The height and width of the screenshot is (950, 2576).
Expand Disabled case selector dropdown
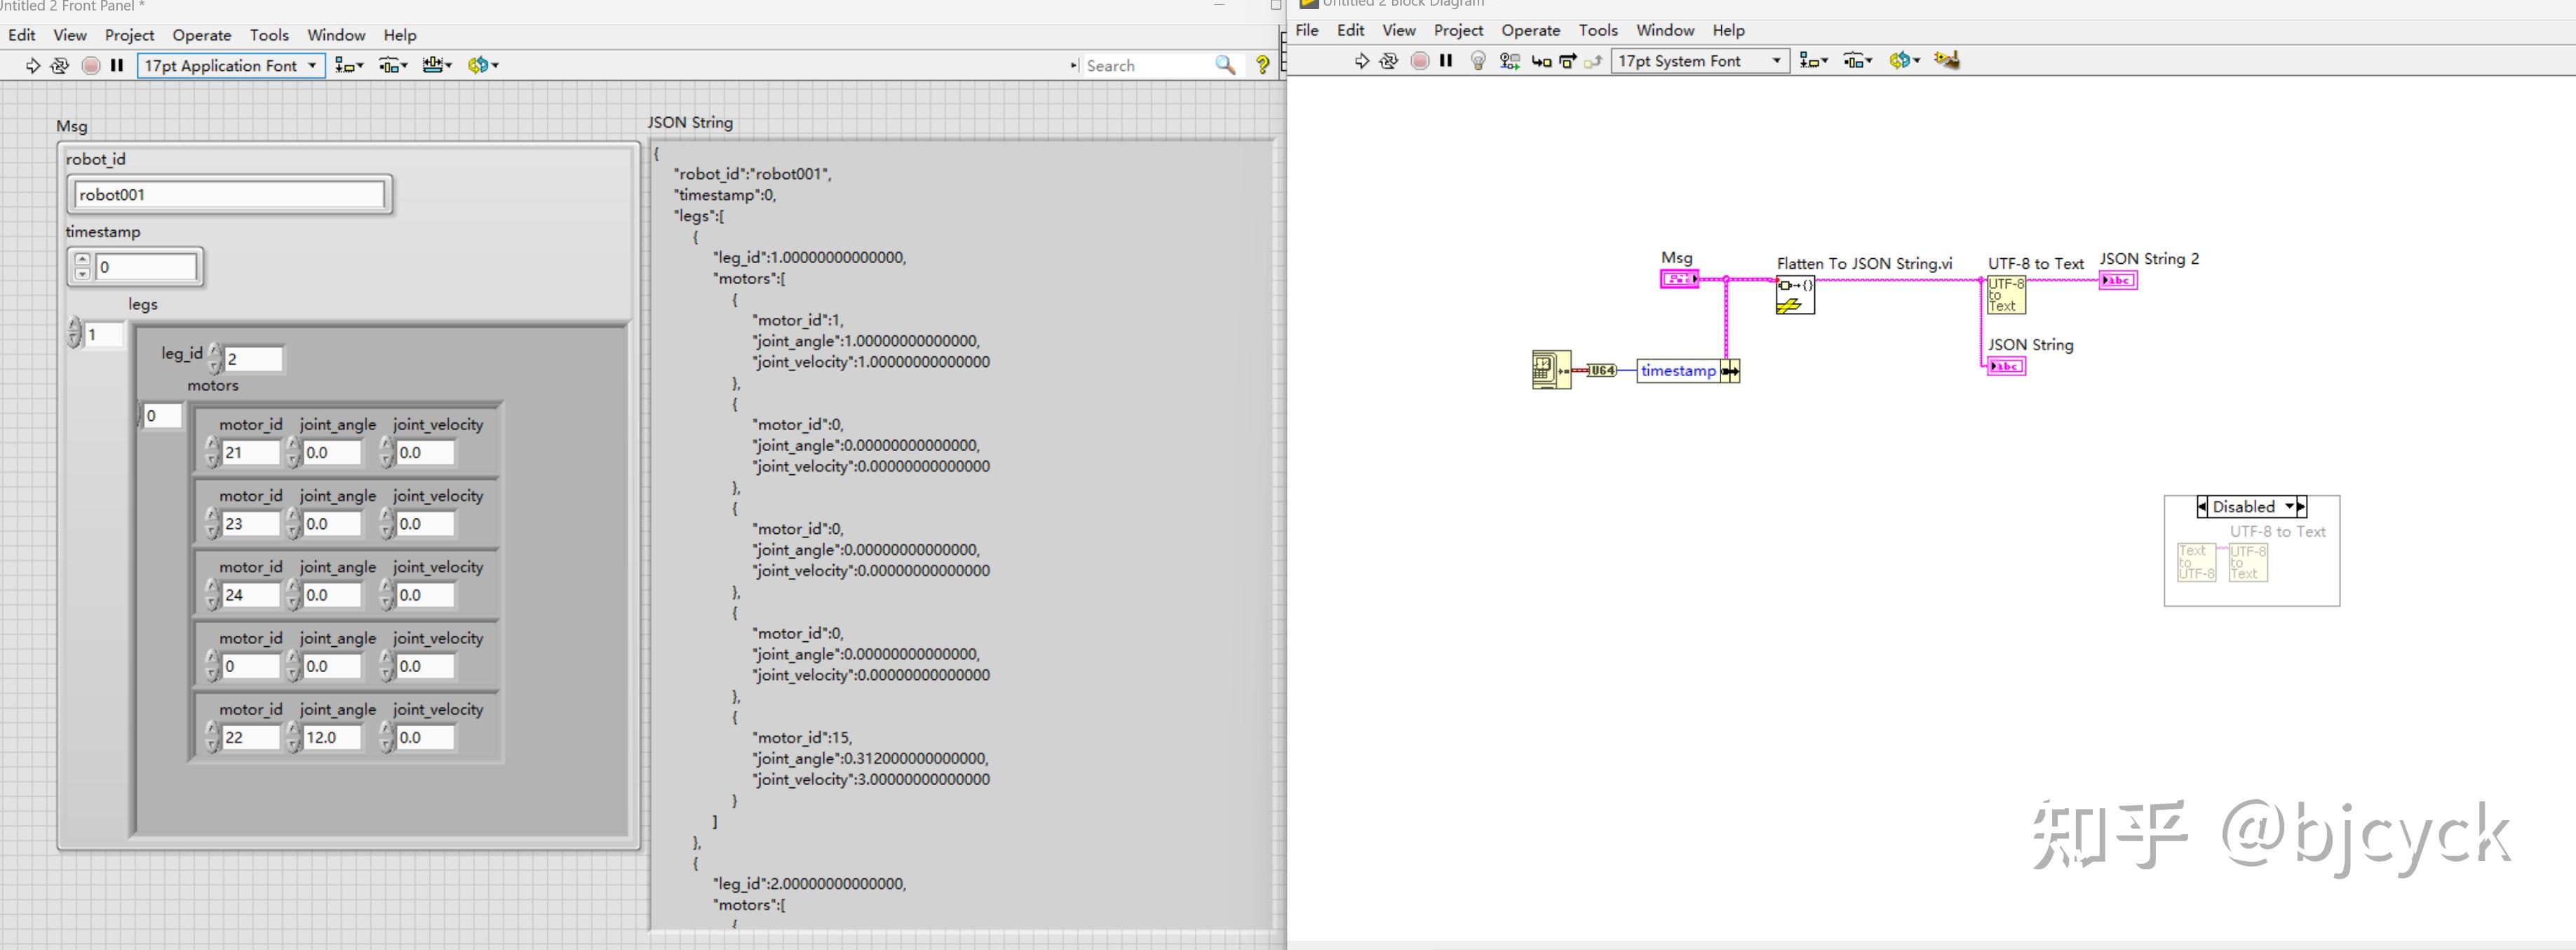2290,507
